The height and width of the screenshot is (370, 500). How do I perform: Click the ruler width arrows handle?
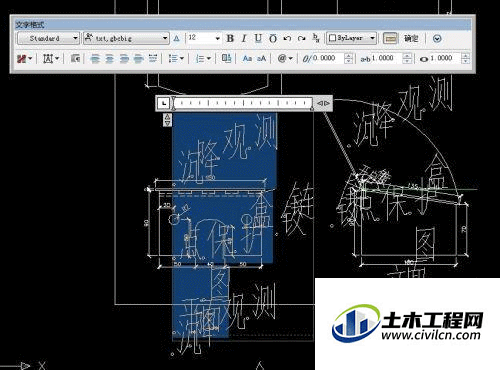pos(323,103)
